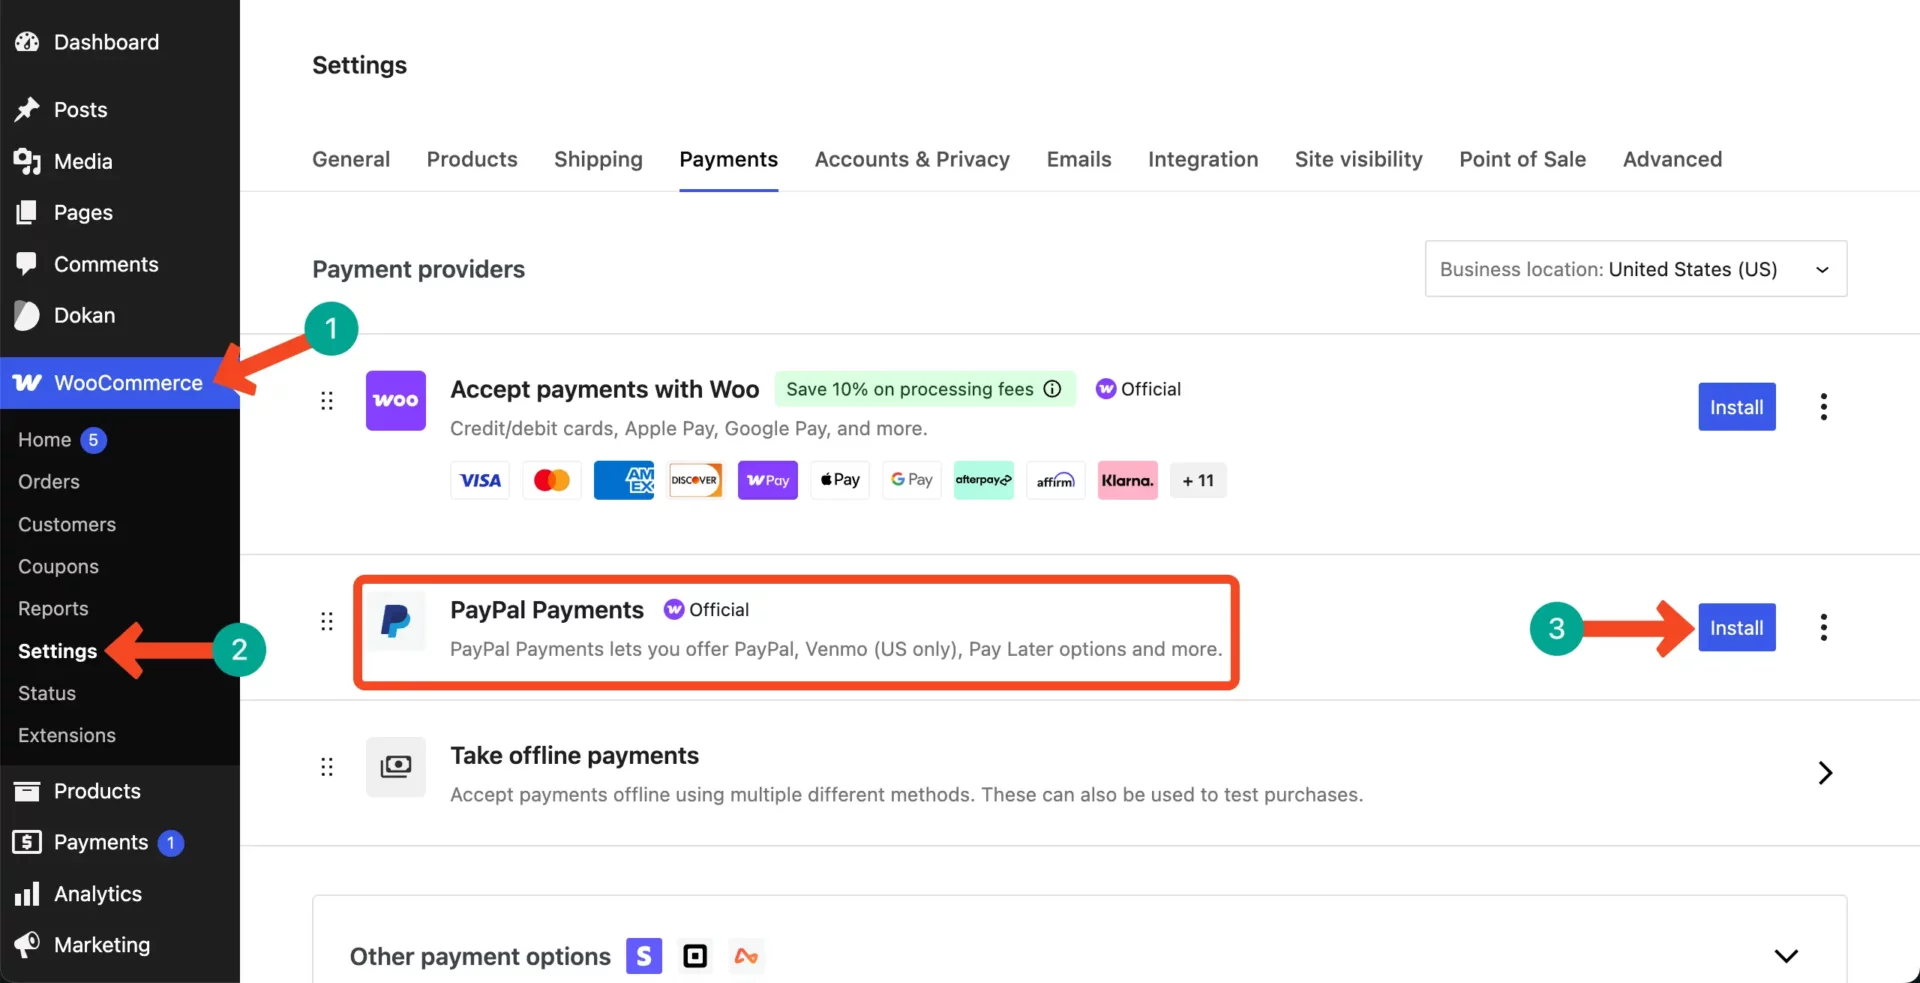Image resolution: width=1920 pixels, height=983 pixels.
Task: Open the Business location dropdown
Action: click(x=1636, y=269)
